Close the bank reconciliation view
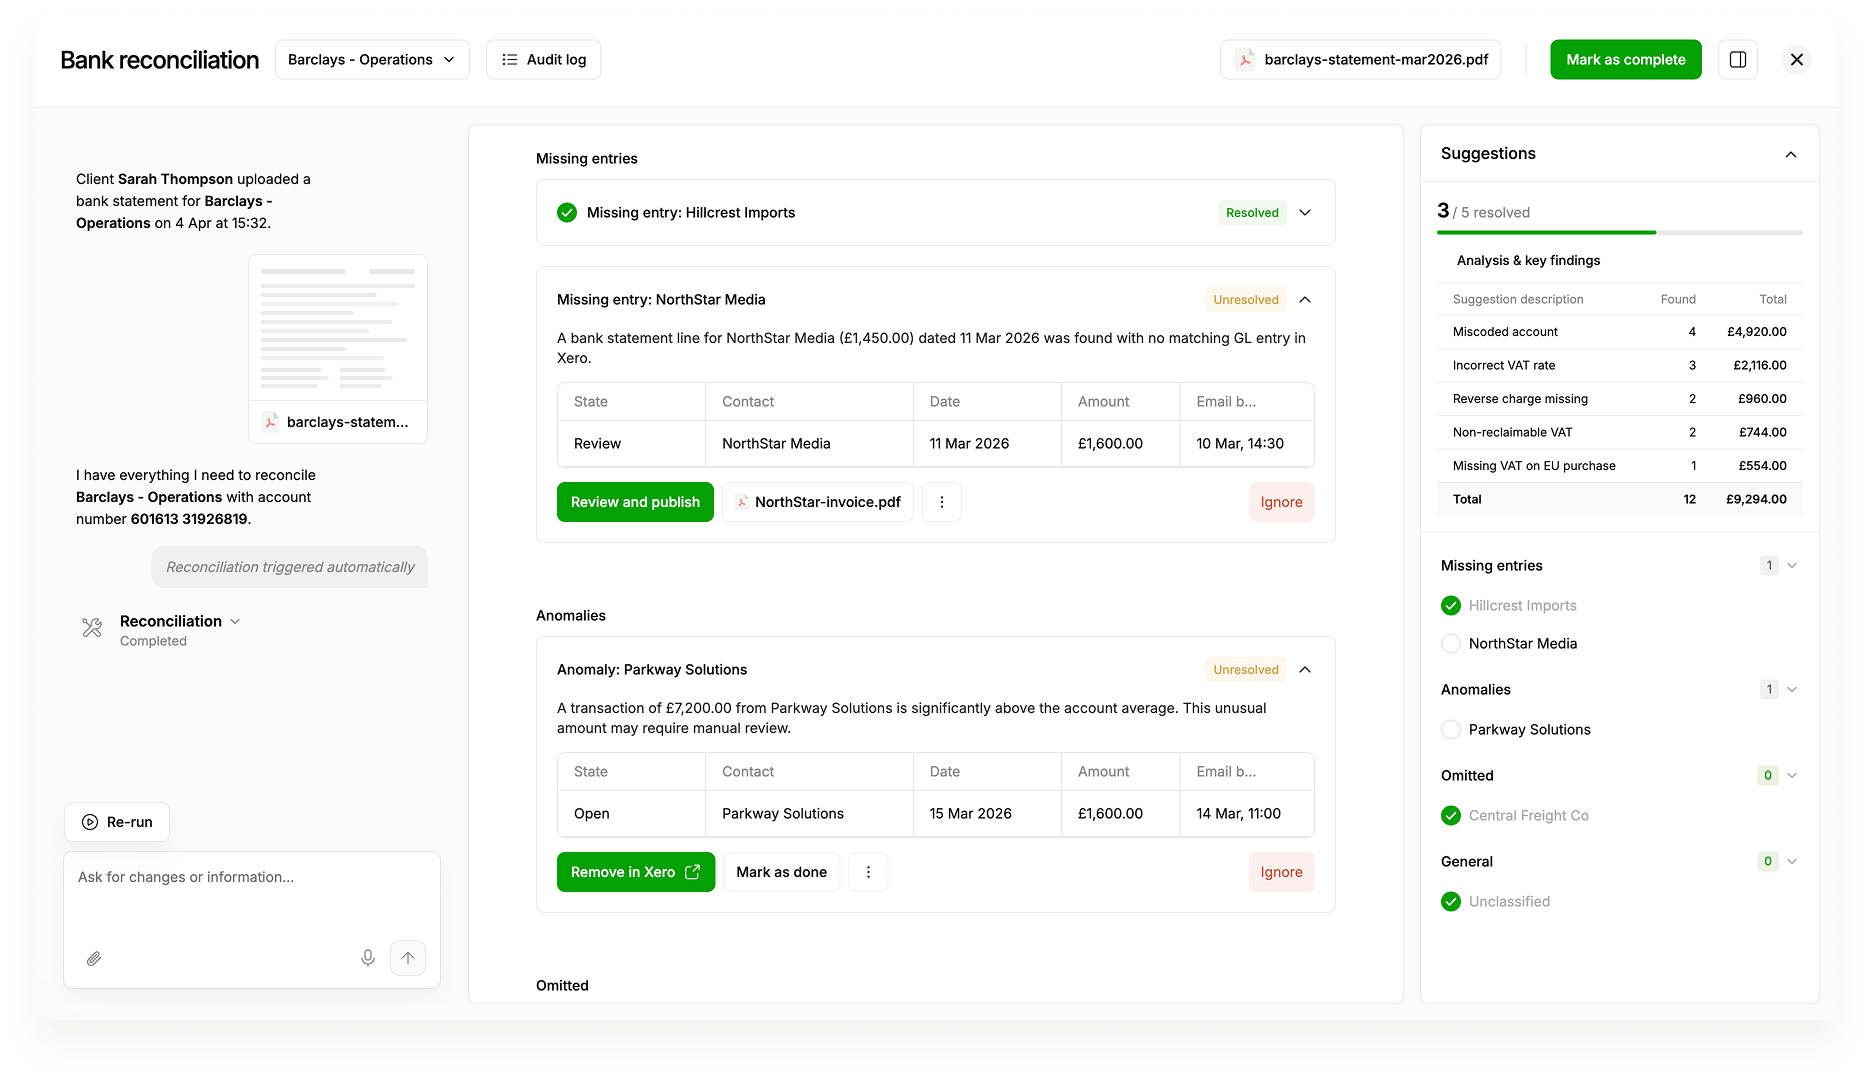The width and height of the screenshot is (1872, 1080). [1797, 60]
